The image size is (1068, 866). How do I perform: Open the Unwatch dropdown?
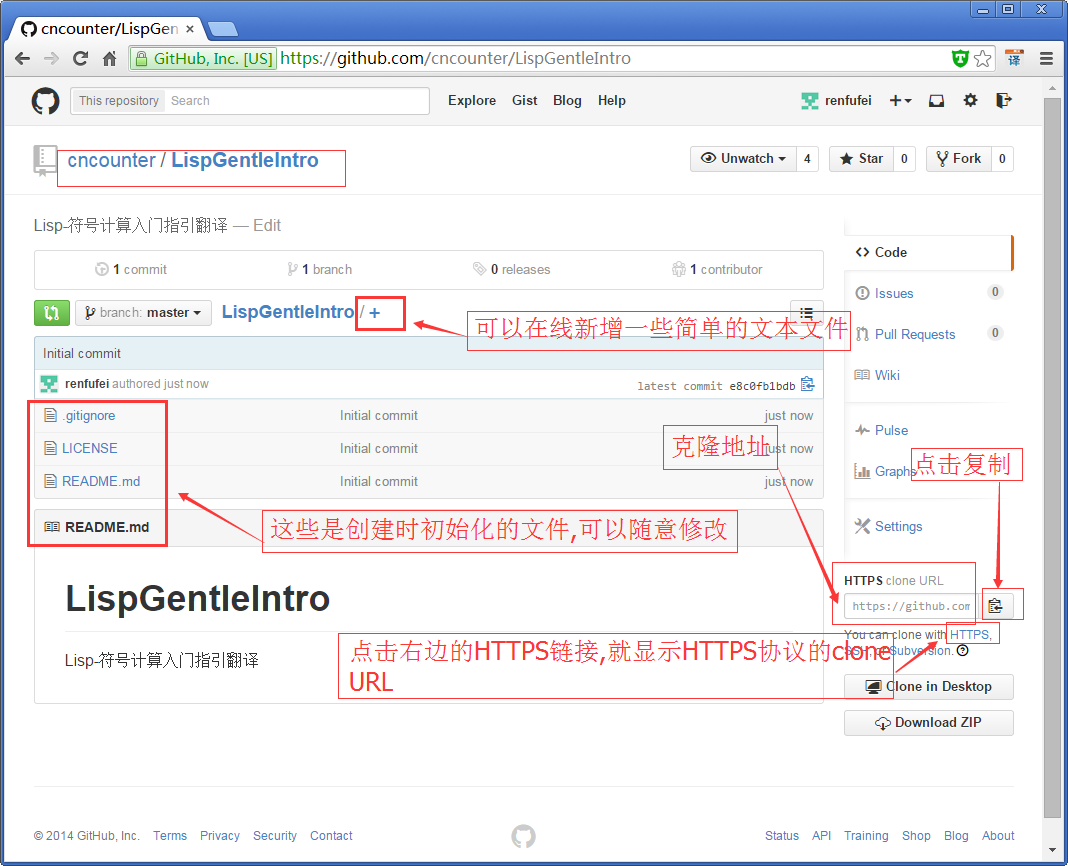point(743,159)
